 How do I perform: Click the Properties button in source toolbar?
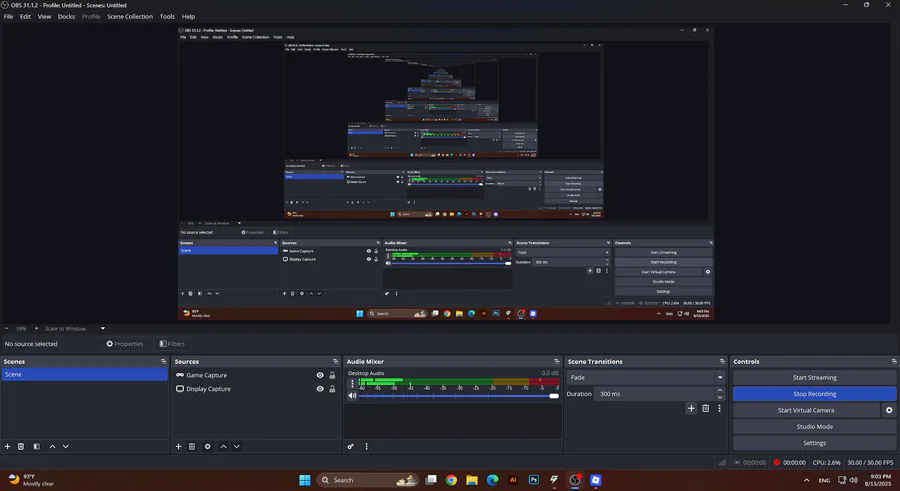[125, 343]
